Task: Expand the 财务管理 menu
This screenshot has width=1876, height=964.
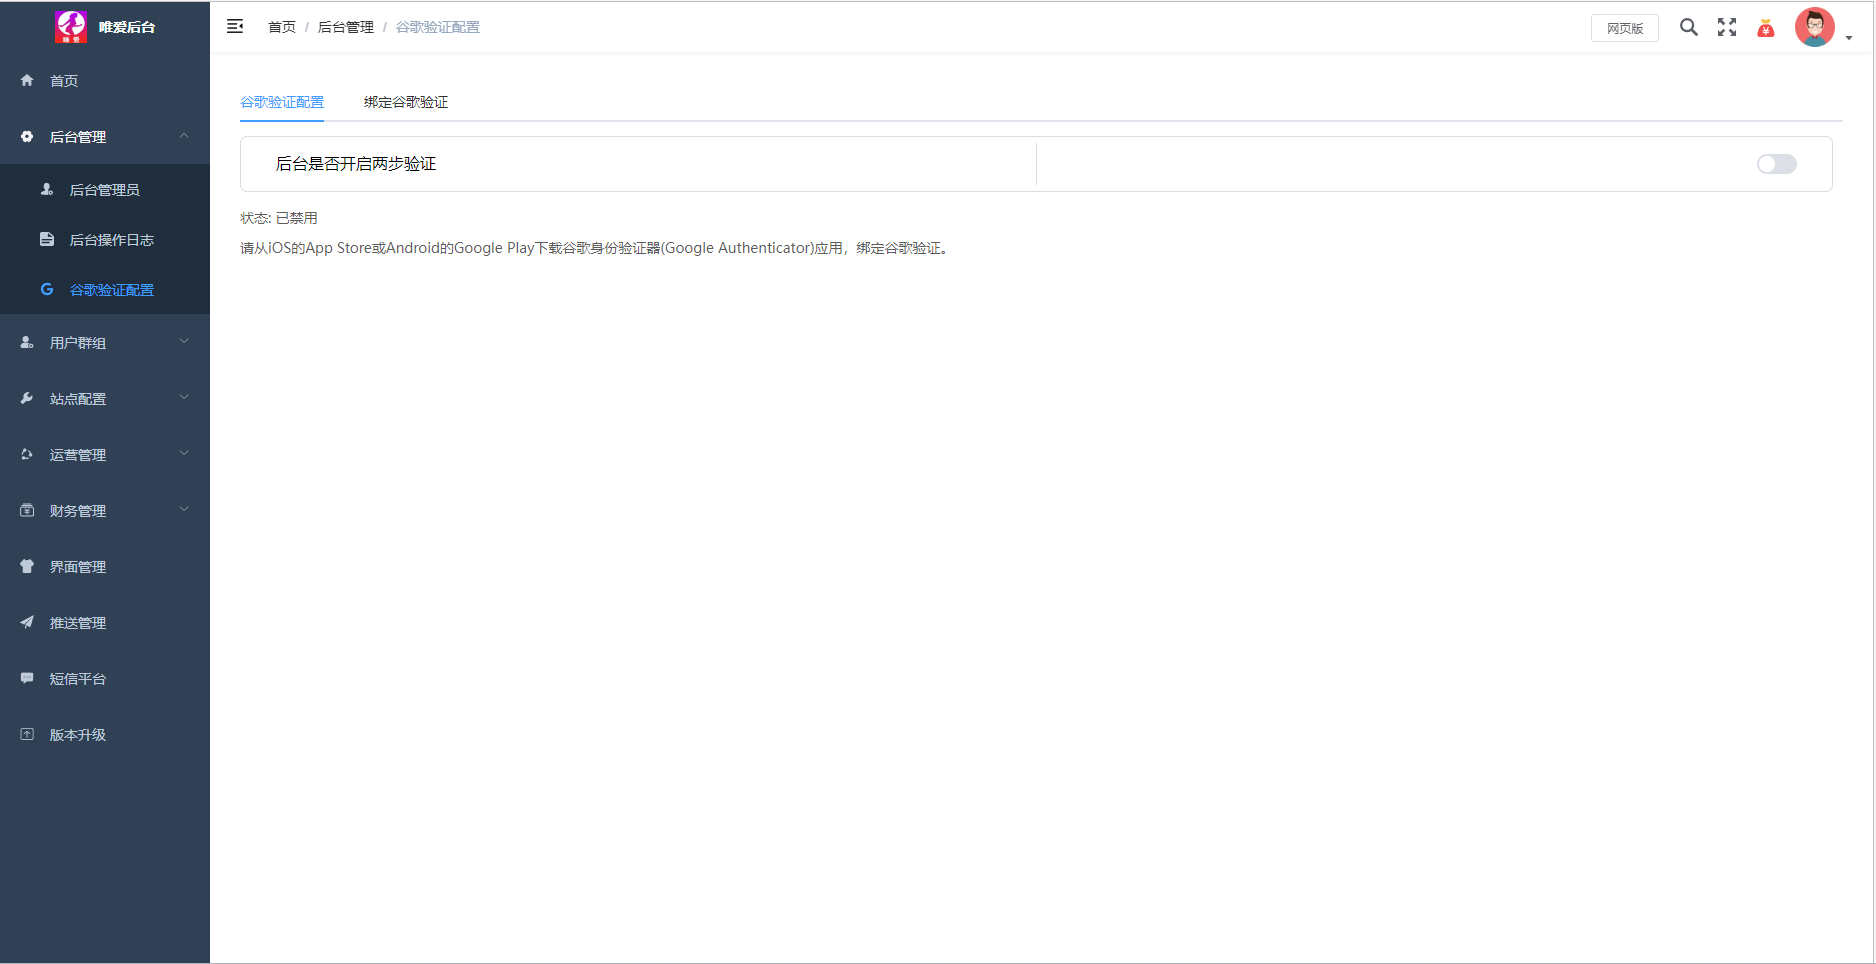Action: (x=104, y=511)
